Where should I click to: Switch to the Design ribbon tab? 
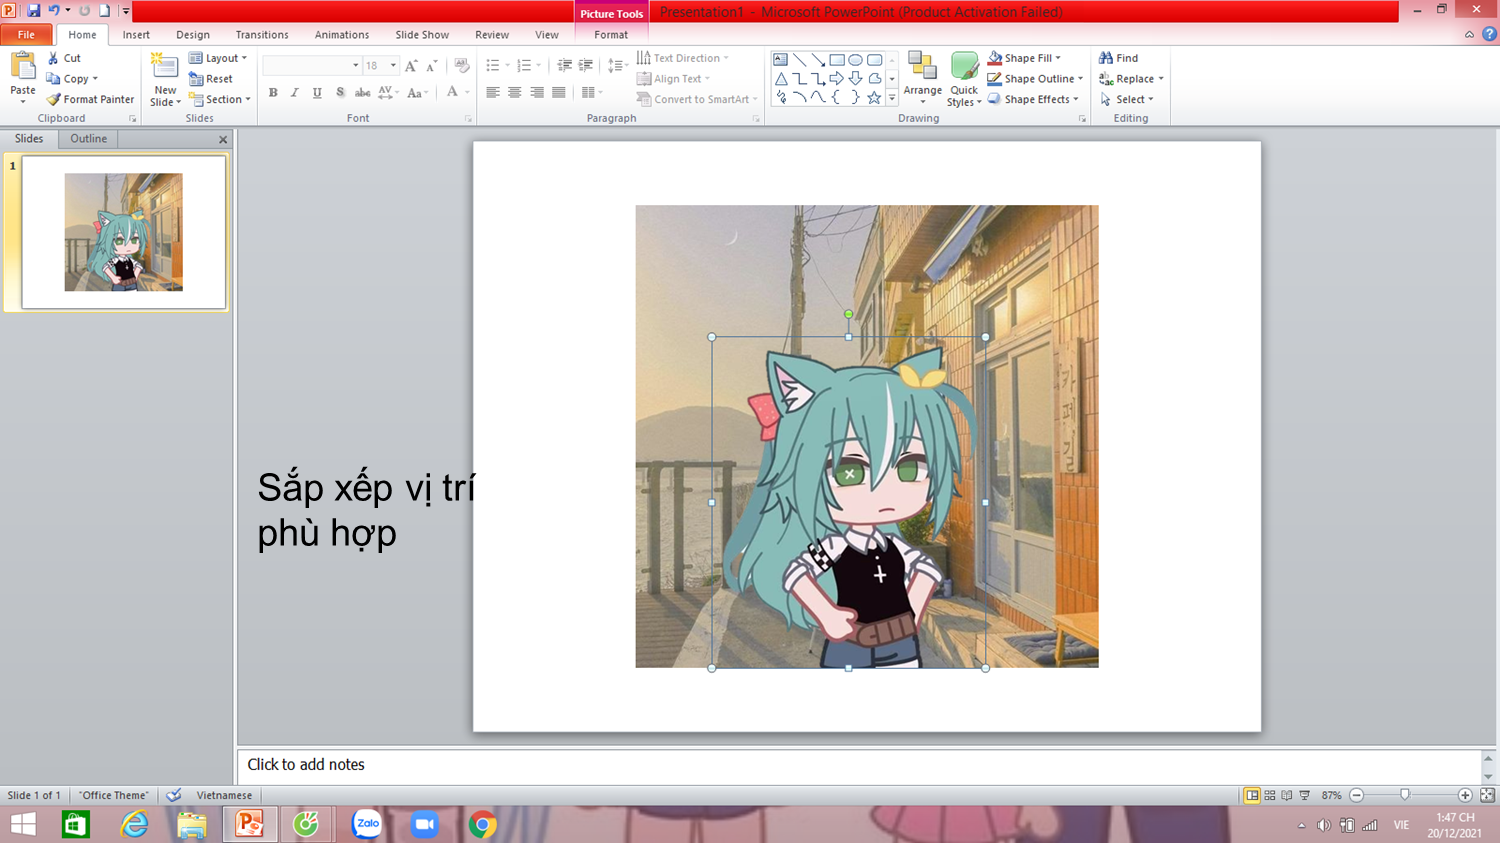[x=193, y=34]
